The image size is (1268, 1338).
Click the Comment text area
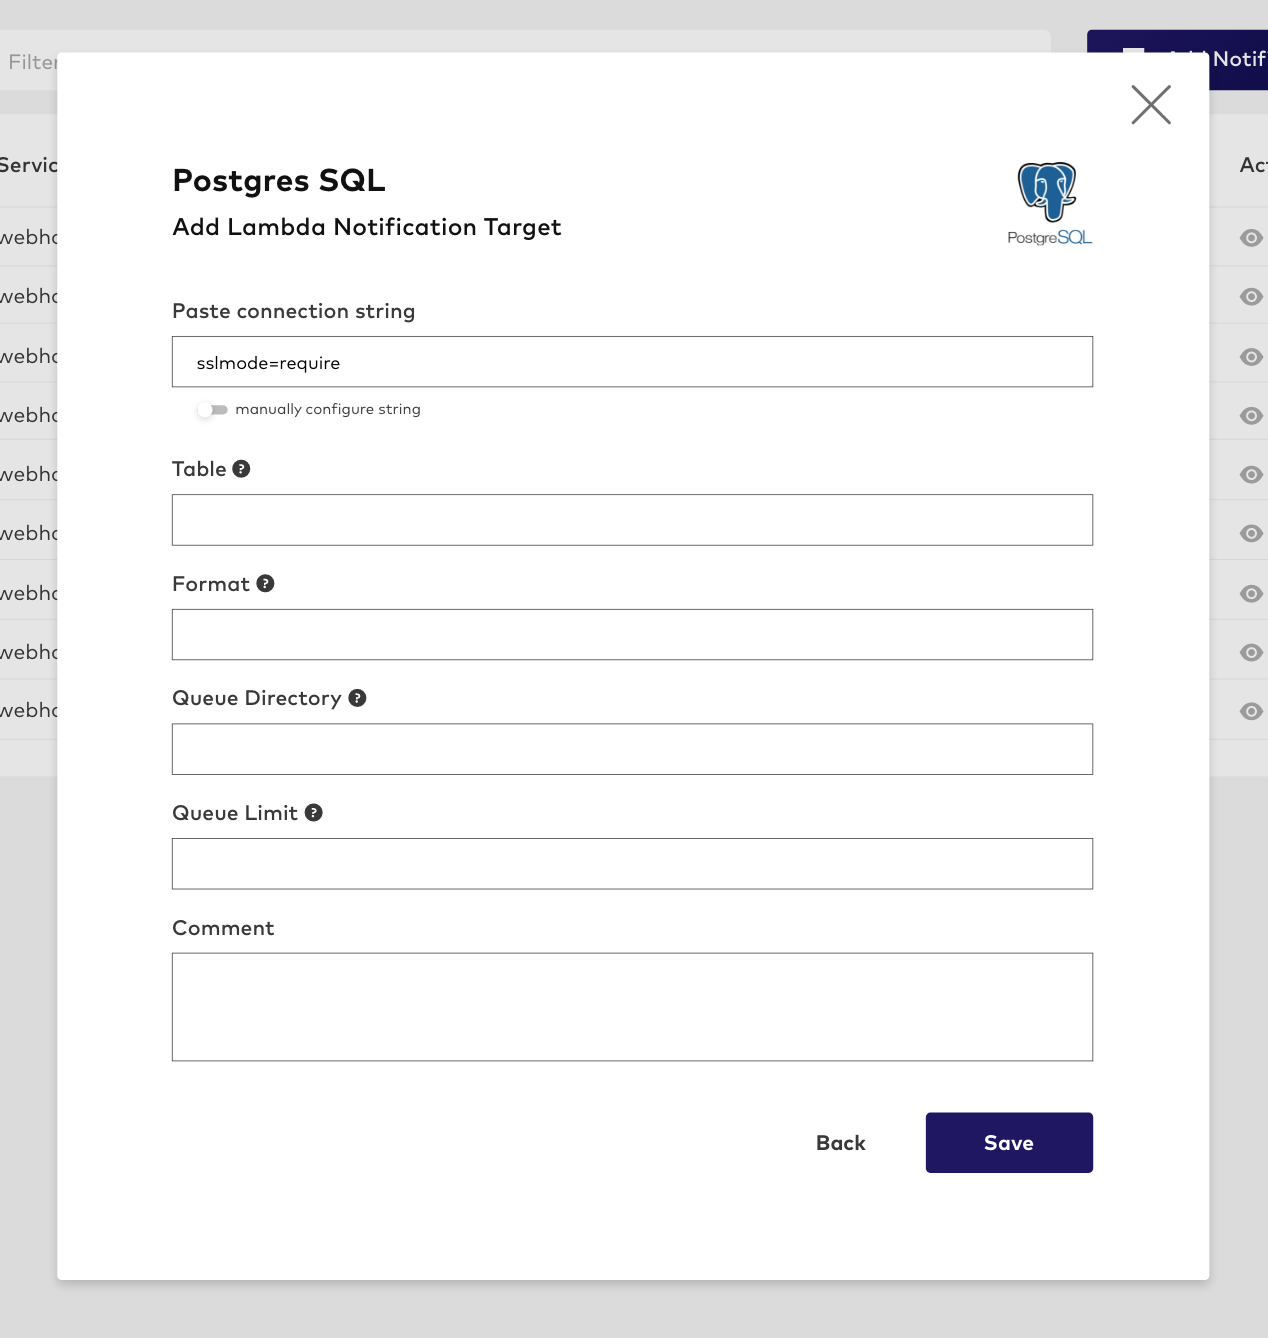(x=632, y=1006)
